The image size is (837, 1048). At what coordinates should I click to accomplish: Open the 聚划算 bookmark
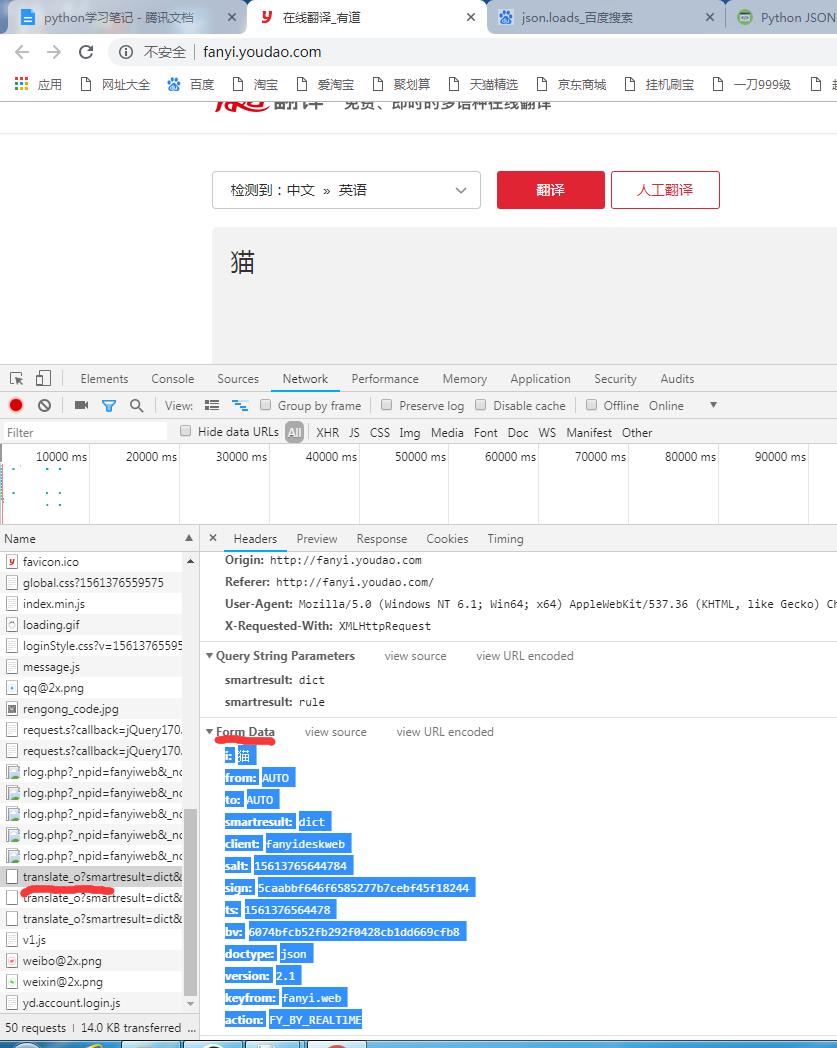(401, 84)
